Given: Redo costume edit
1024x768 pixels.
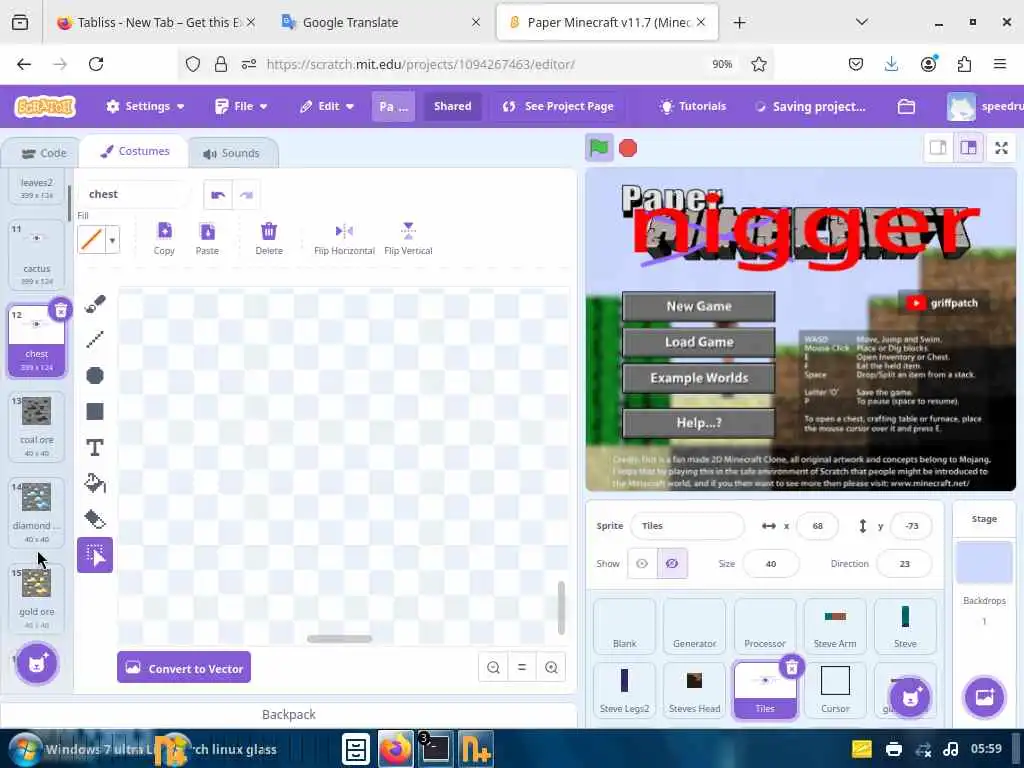Looking at the screenshot, I should coord(246,195).
